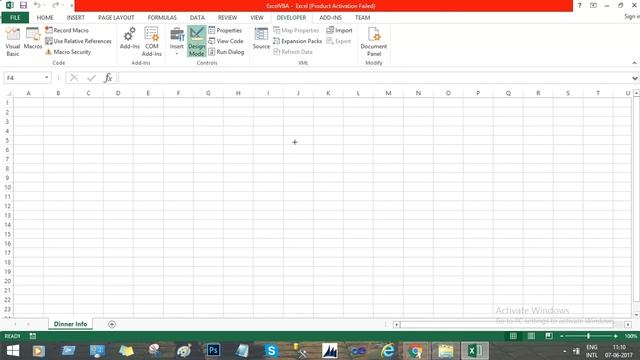Click the macro recording status bar icon
The height and width of the screenshot is (360, 640).
[33, 336]
